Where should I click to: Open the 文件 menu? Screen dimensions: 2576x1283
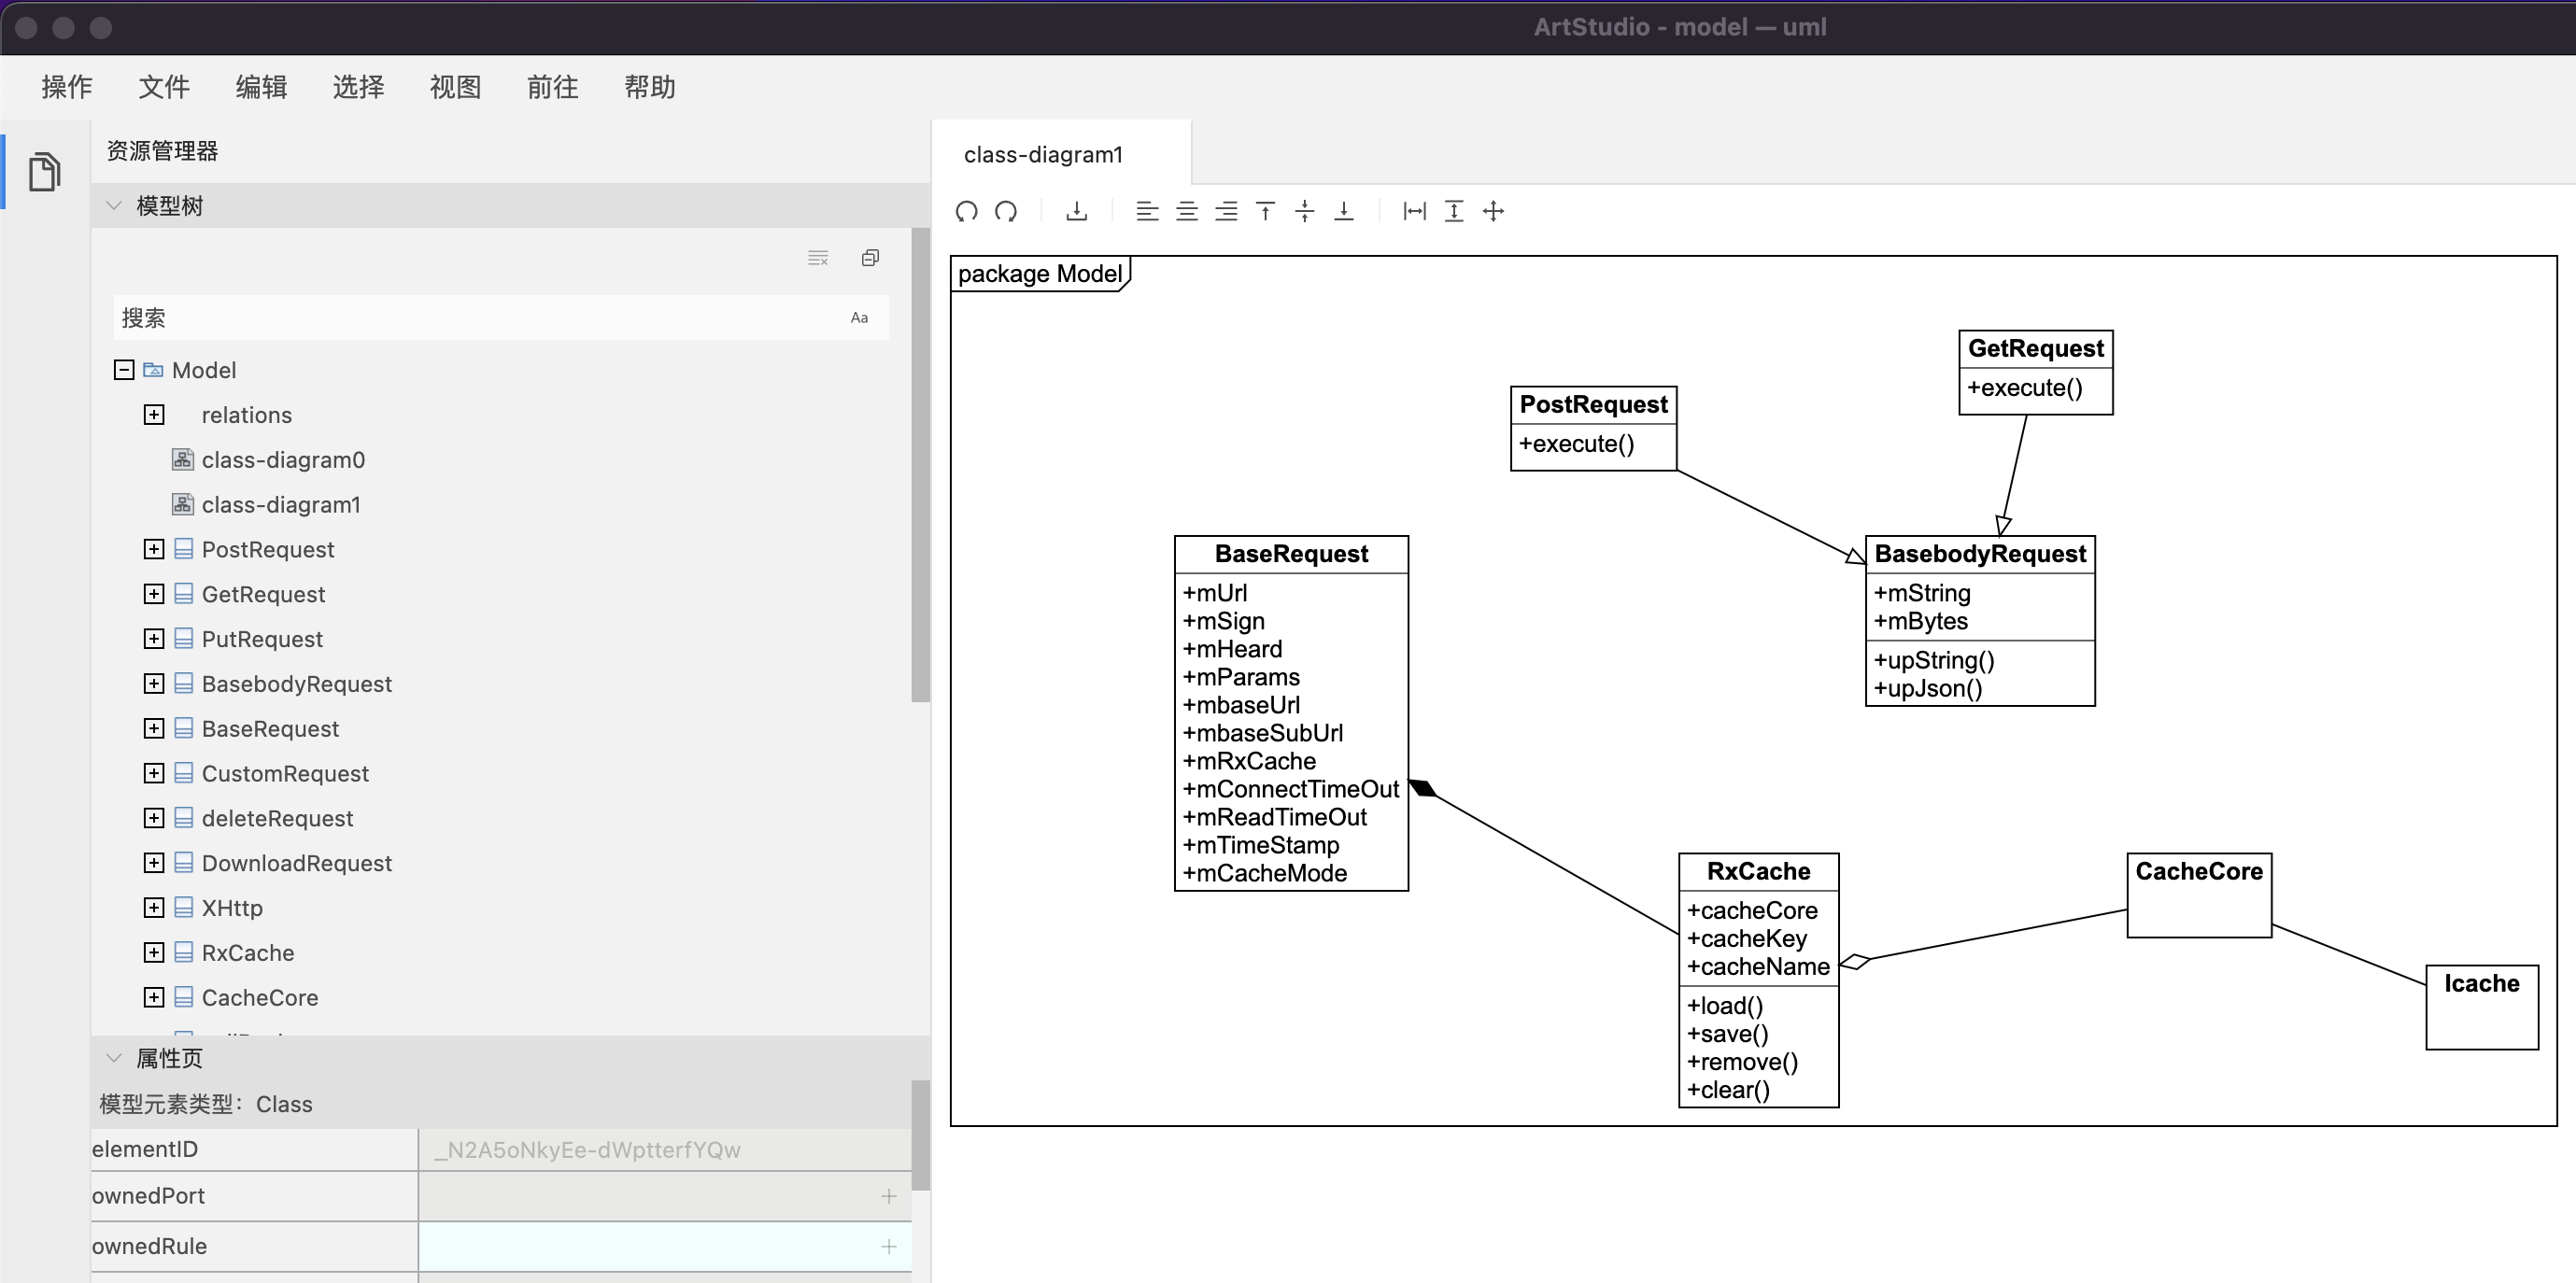164,87
